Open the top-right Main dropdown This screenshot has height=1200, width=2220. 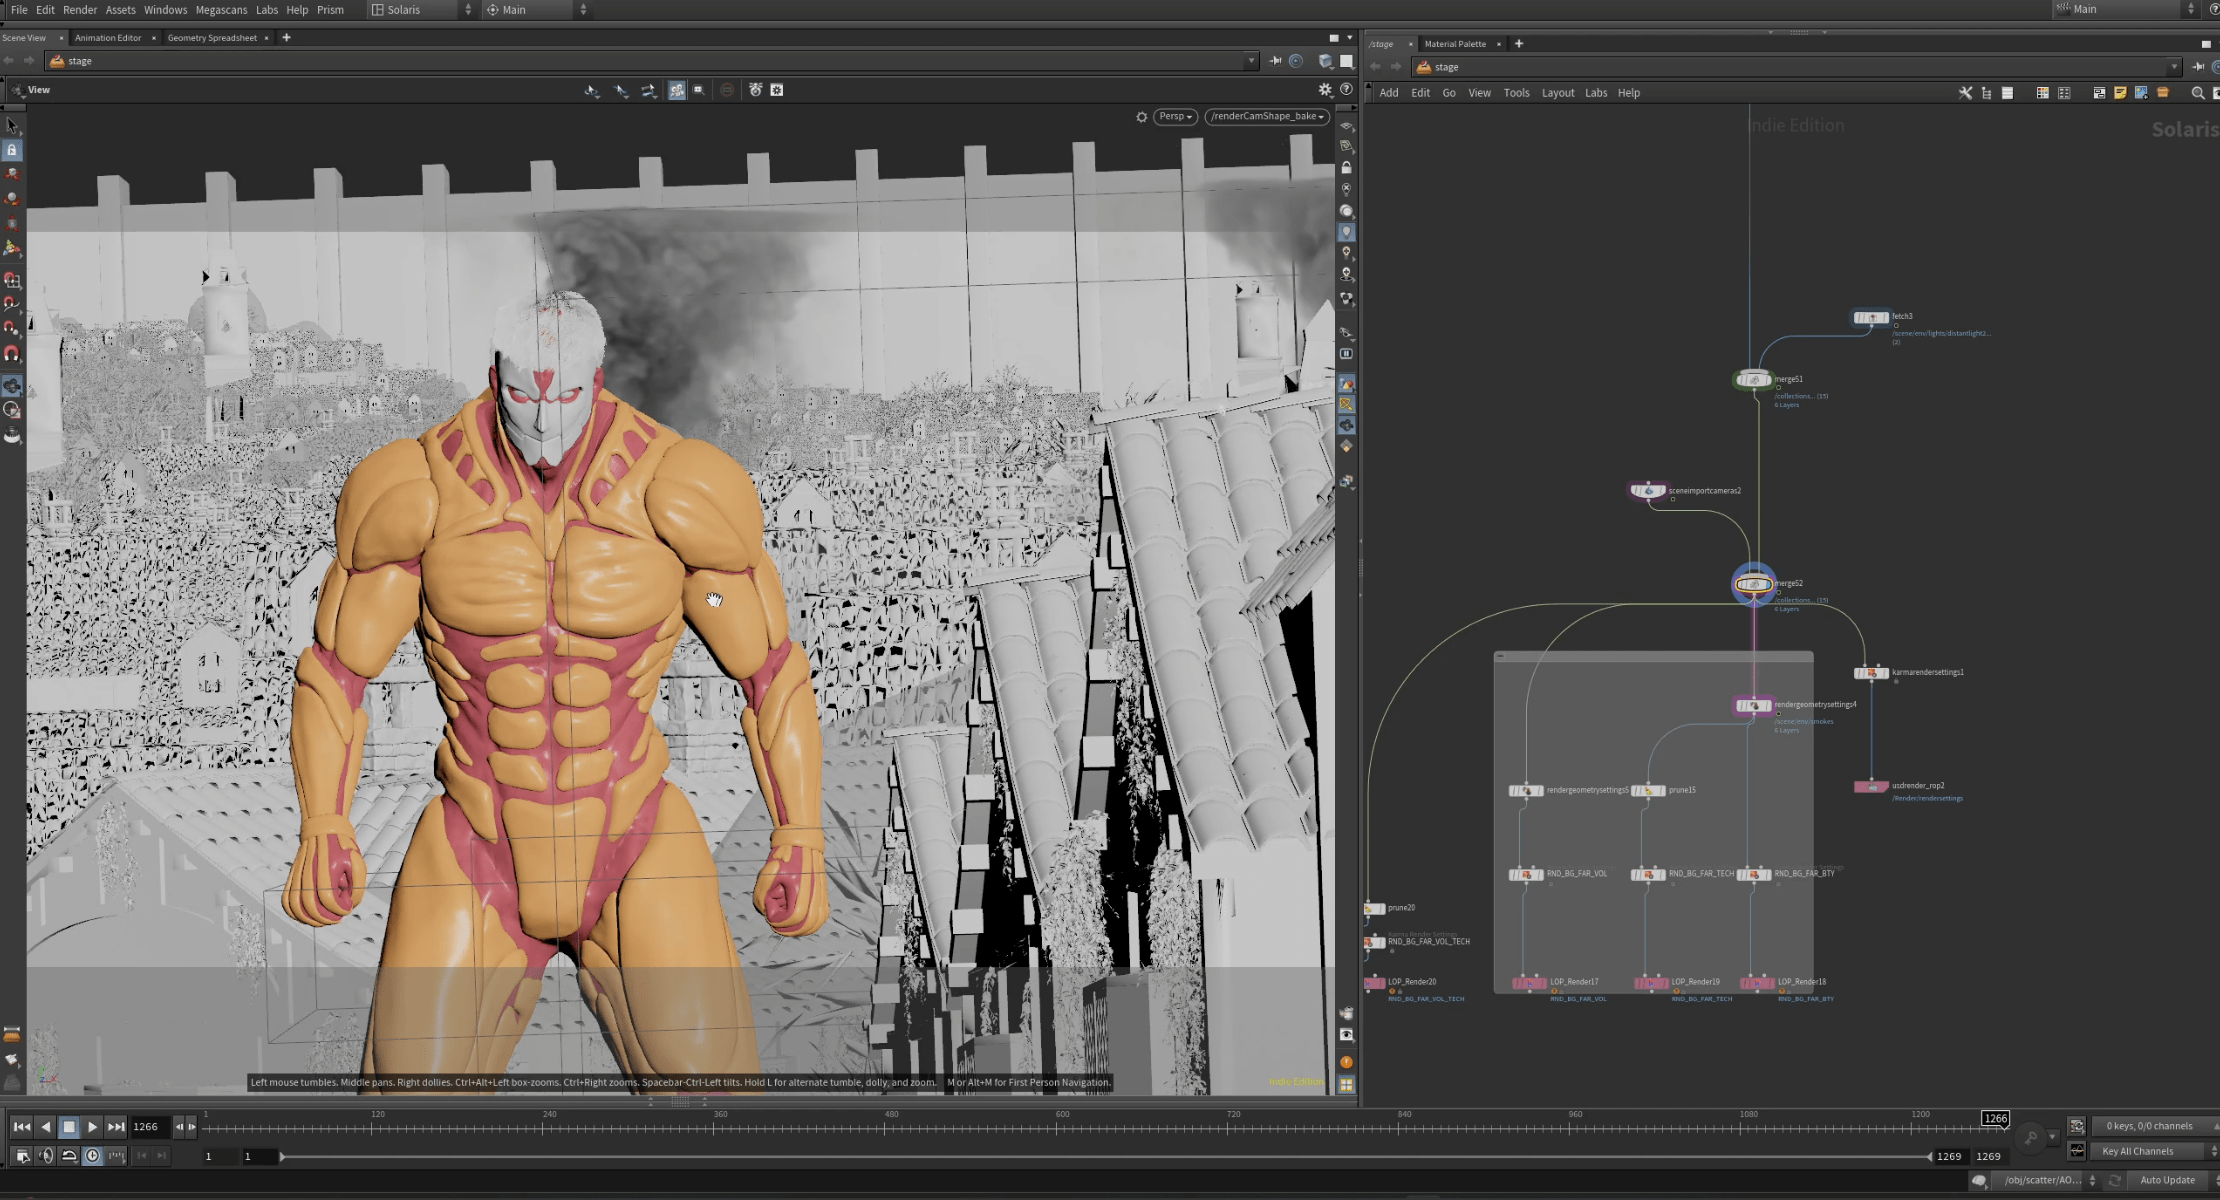pos(2125,9)
